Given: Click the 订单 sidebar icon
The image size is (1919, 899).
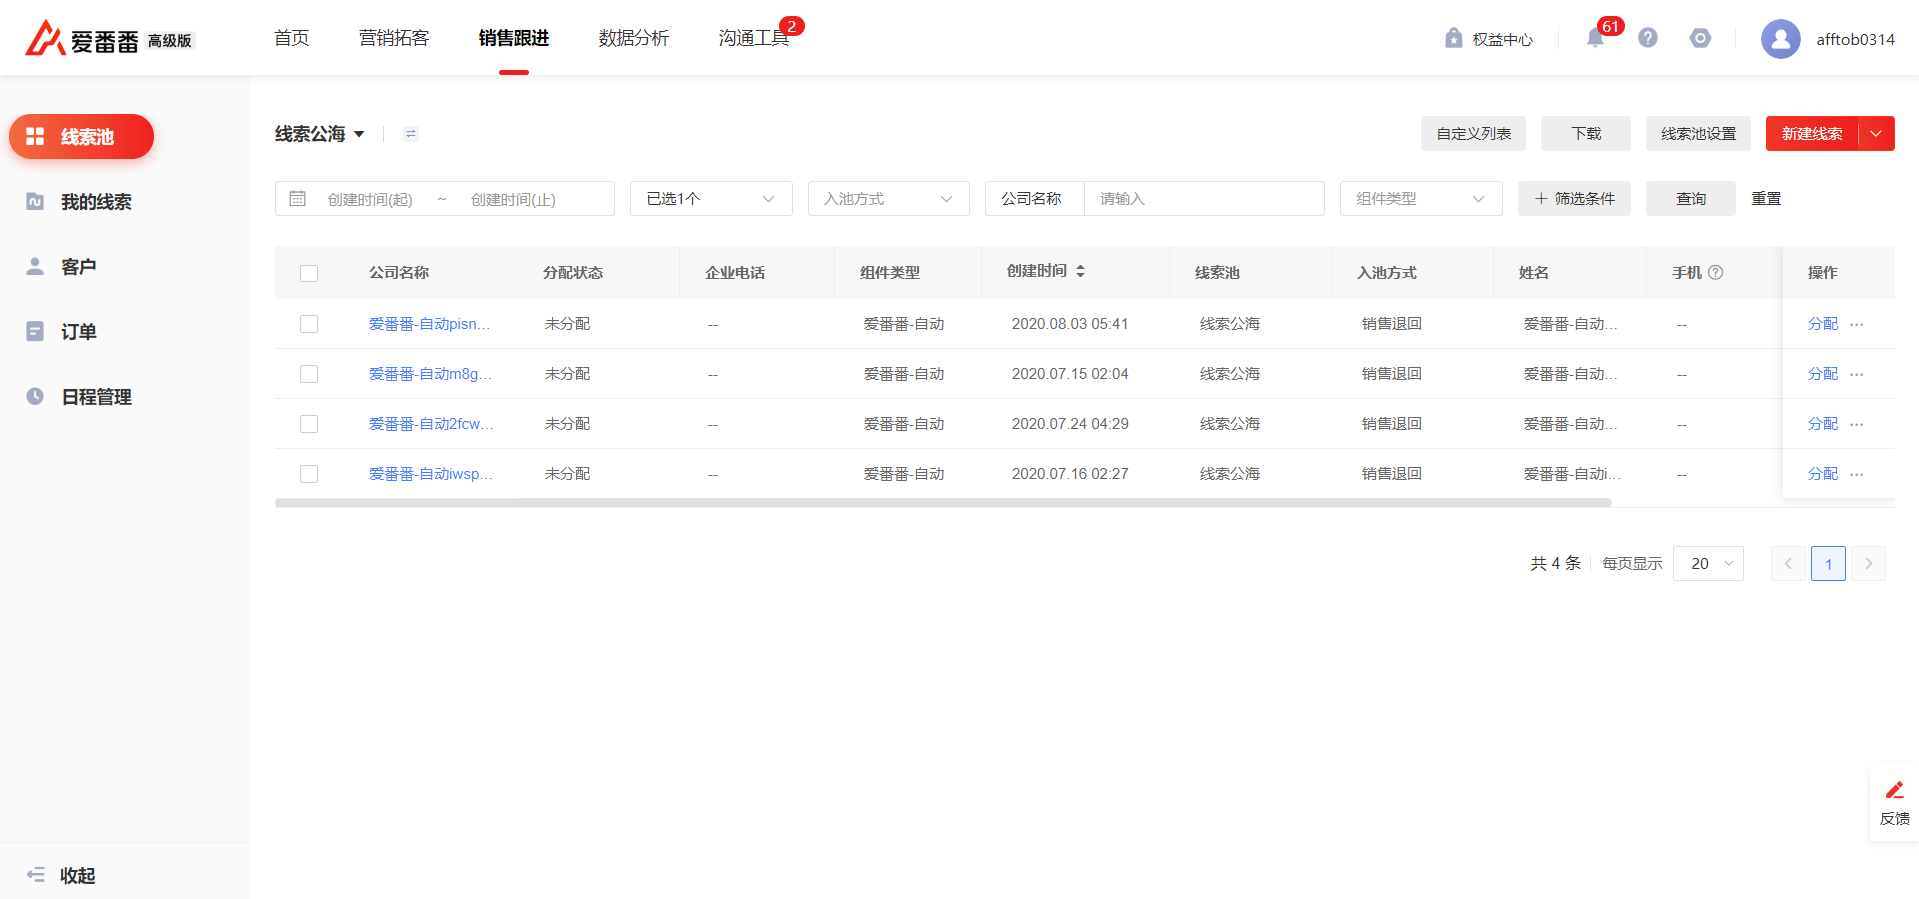Looking at the screenshot, I should pyautogui.click(x=35, y=331).
